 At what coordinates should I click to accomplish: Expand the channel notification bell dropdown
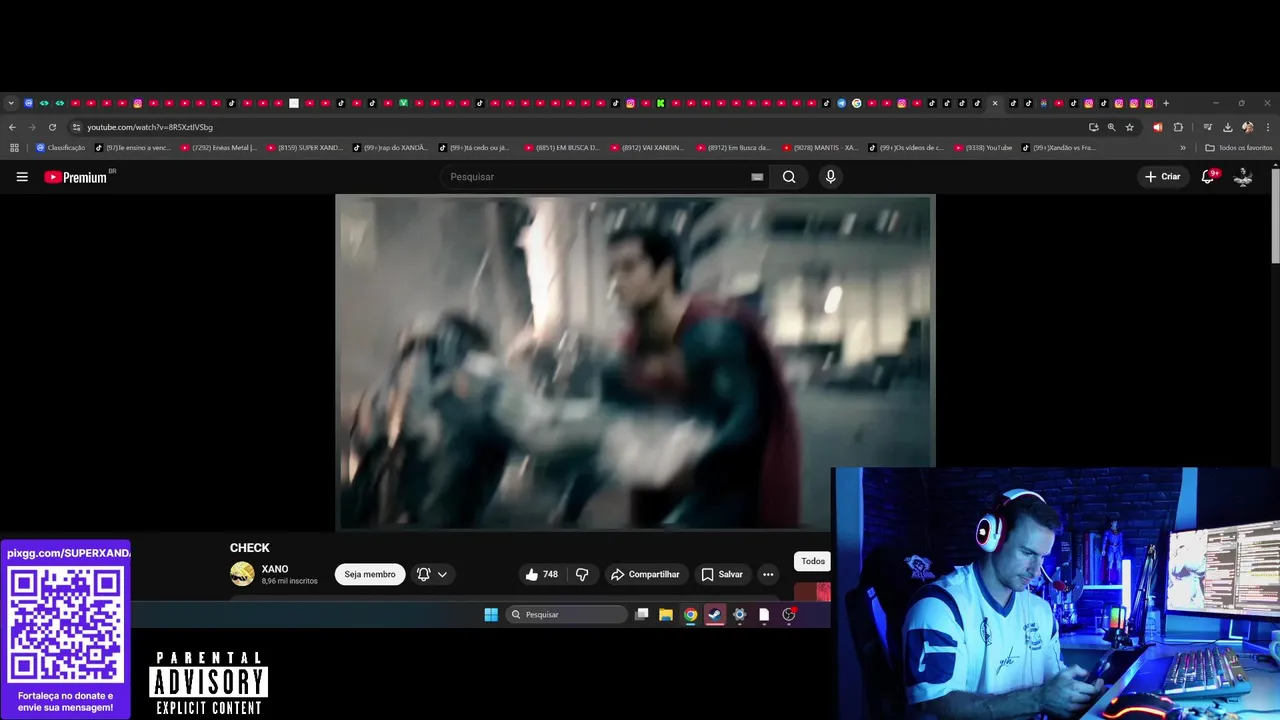432,574
